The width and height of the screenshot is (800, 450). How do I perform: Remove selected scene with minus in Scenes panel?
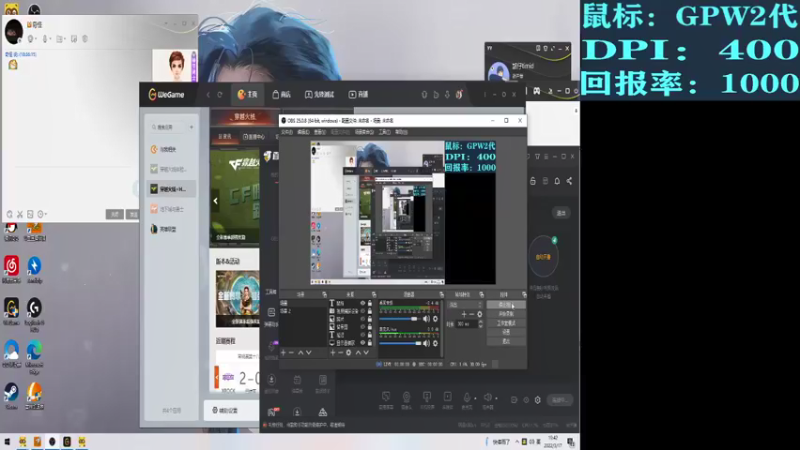tap(291, 353)
